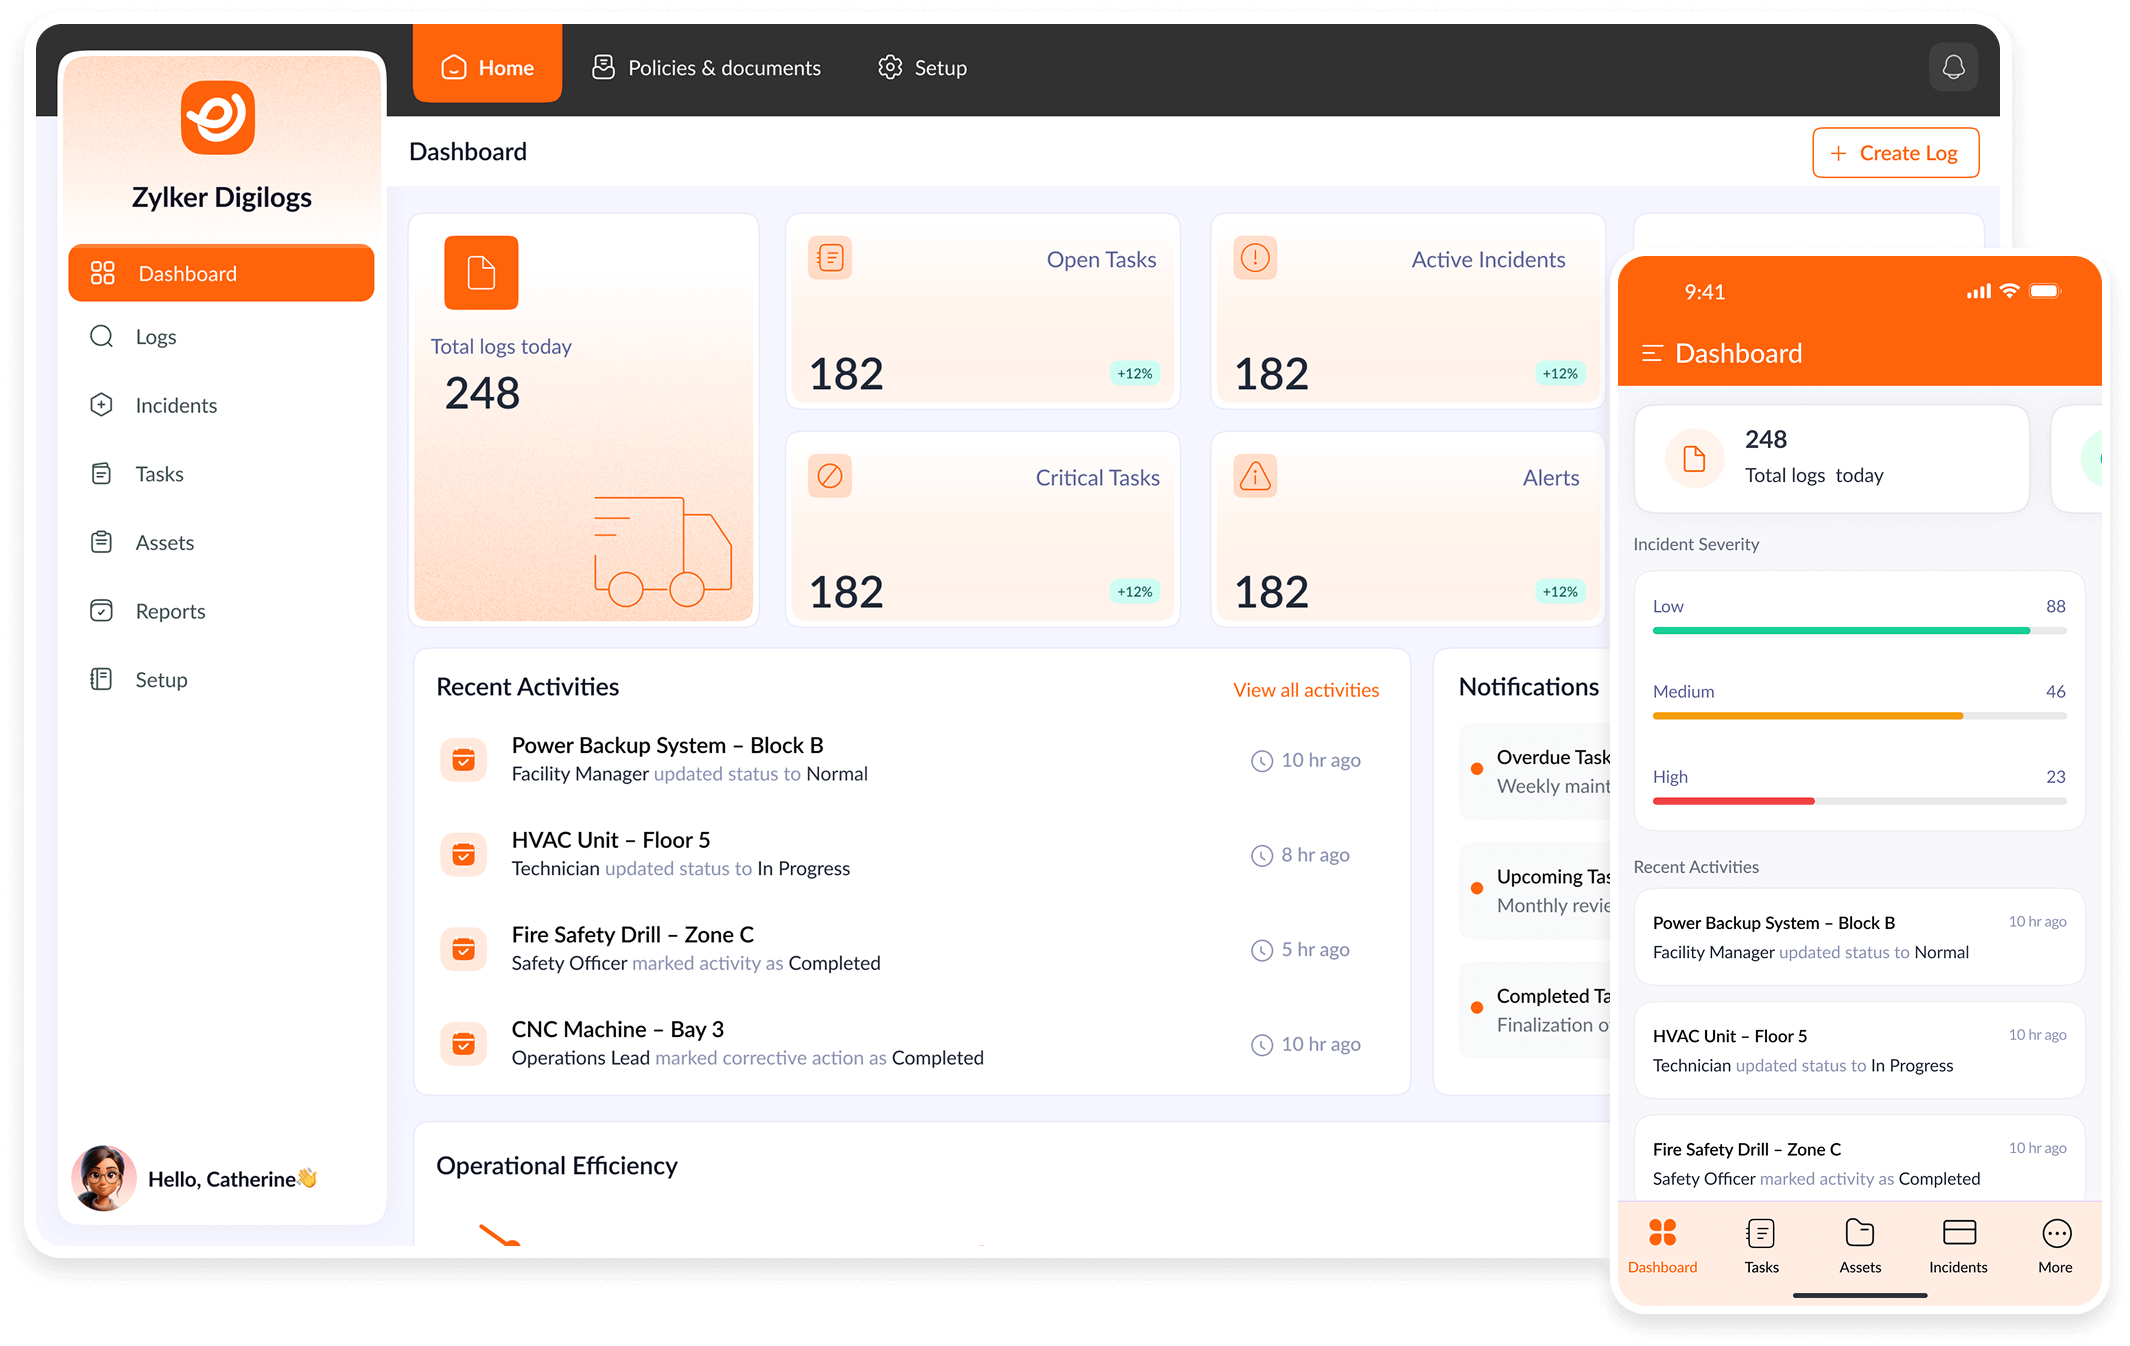Open the Assets section
The height and width of the screenshot is (1346, 2130).
[x=164, y=542]
